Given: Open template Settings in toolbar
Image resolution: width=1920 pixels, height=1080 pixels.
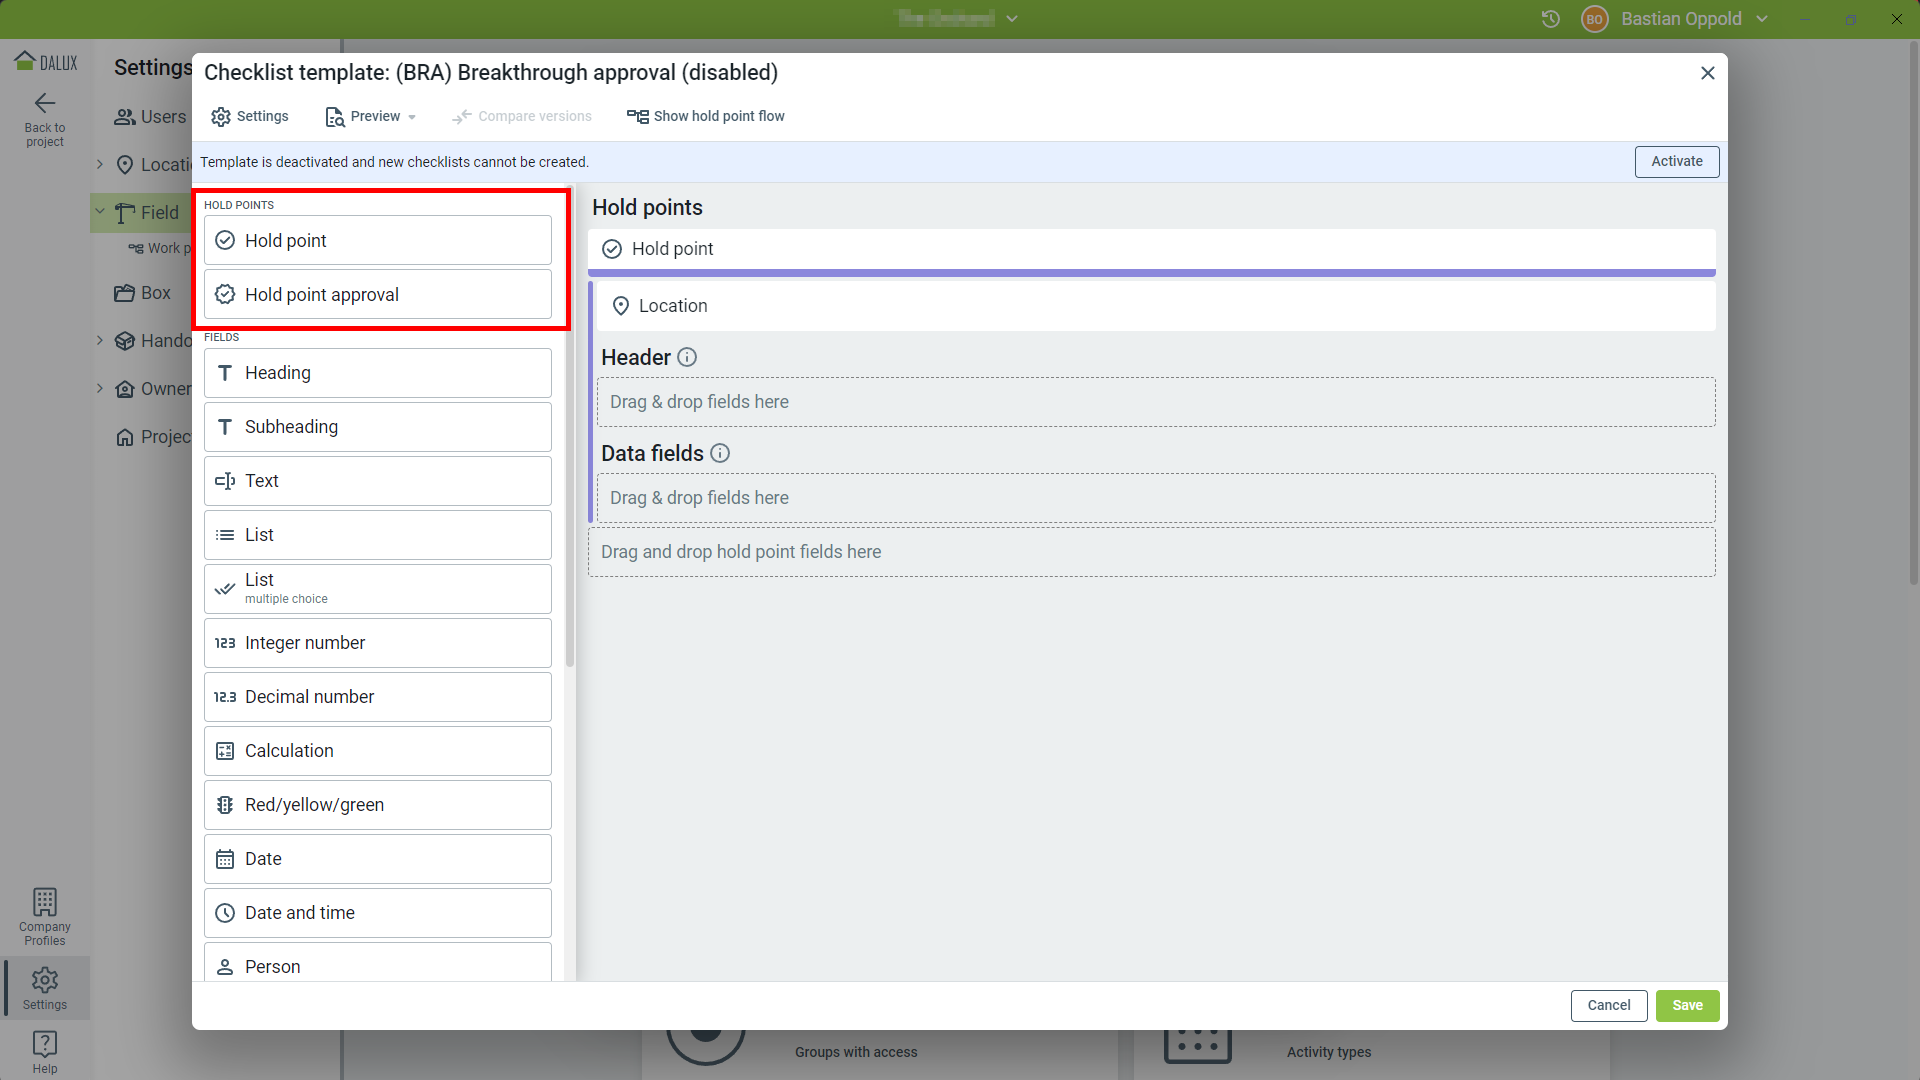Looking at the screenshot, I should (250, 117).
